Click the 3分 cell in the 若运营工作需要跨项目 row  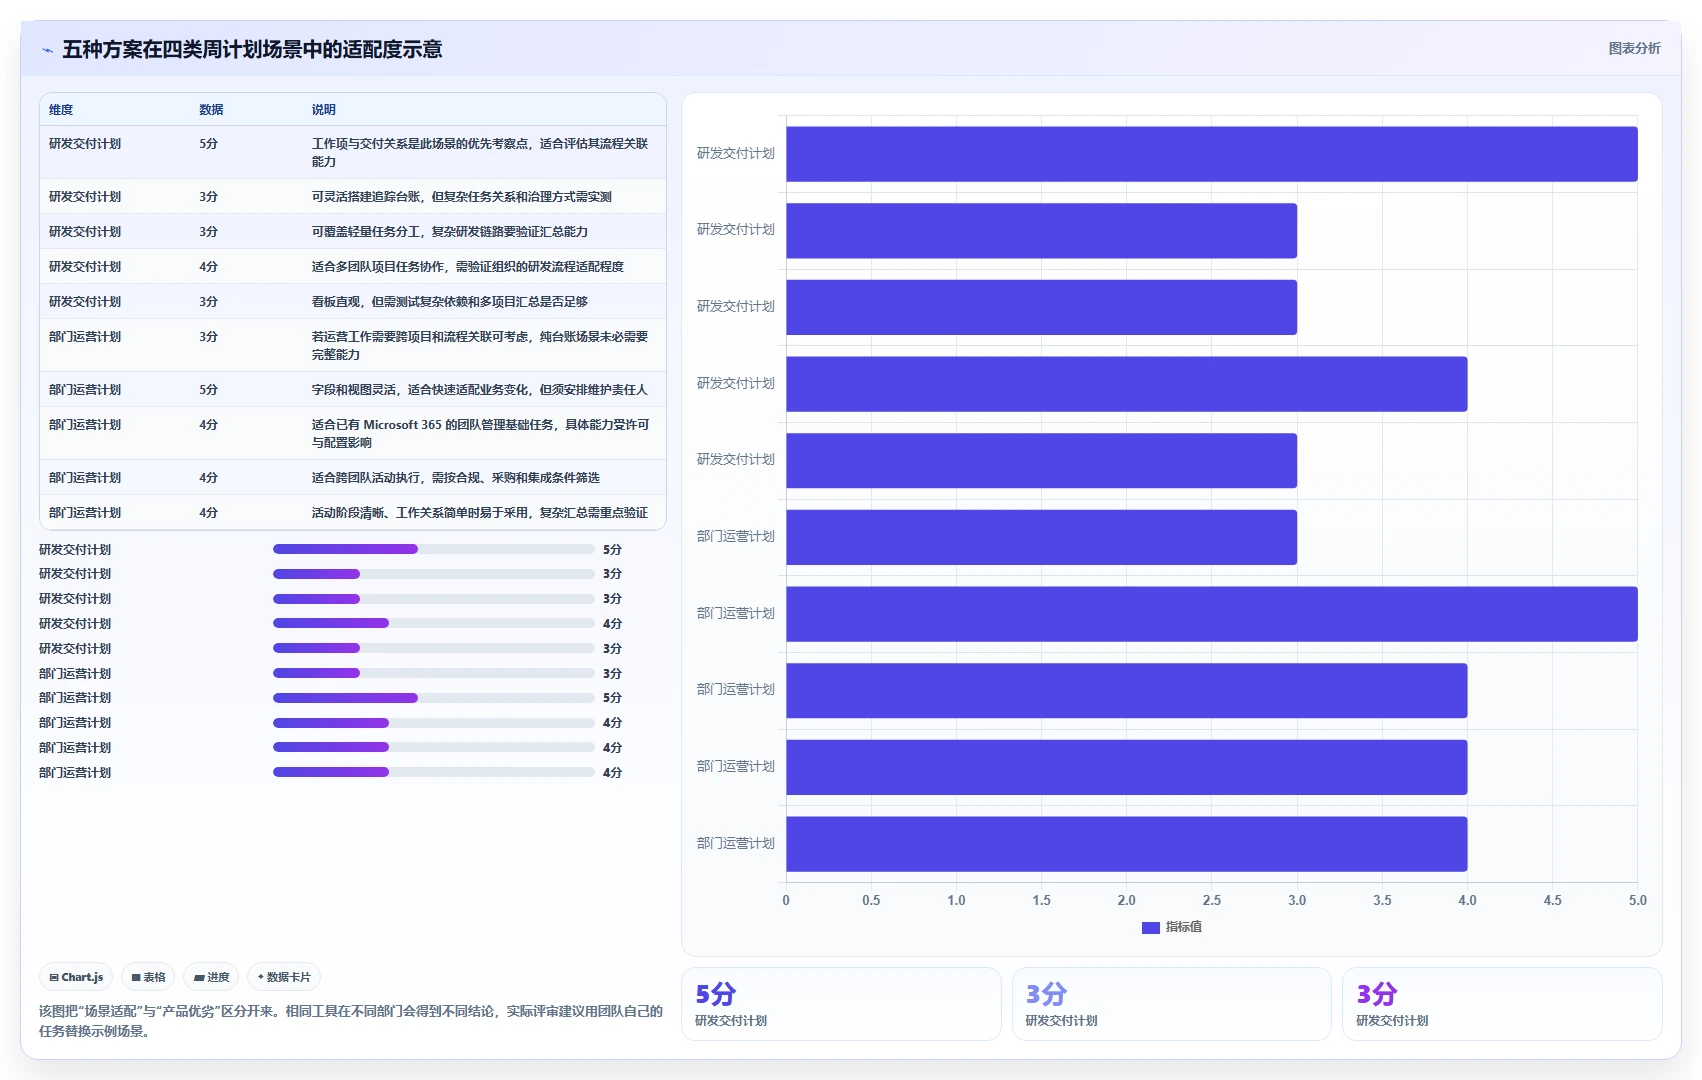pos(208,337)
